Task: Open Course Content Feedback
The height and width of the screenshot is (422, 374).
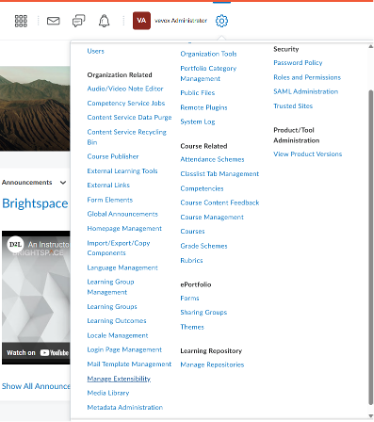Action: (x=220, y=203)
